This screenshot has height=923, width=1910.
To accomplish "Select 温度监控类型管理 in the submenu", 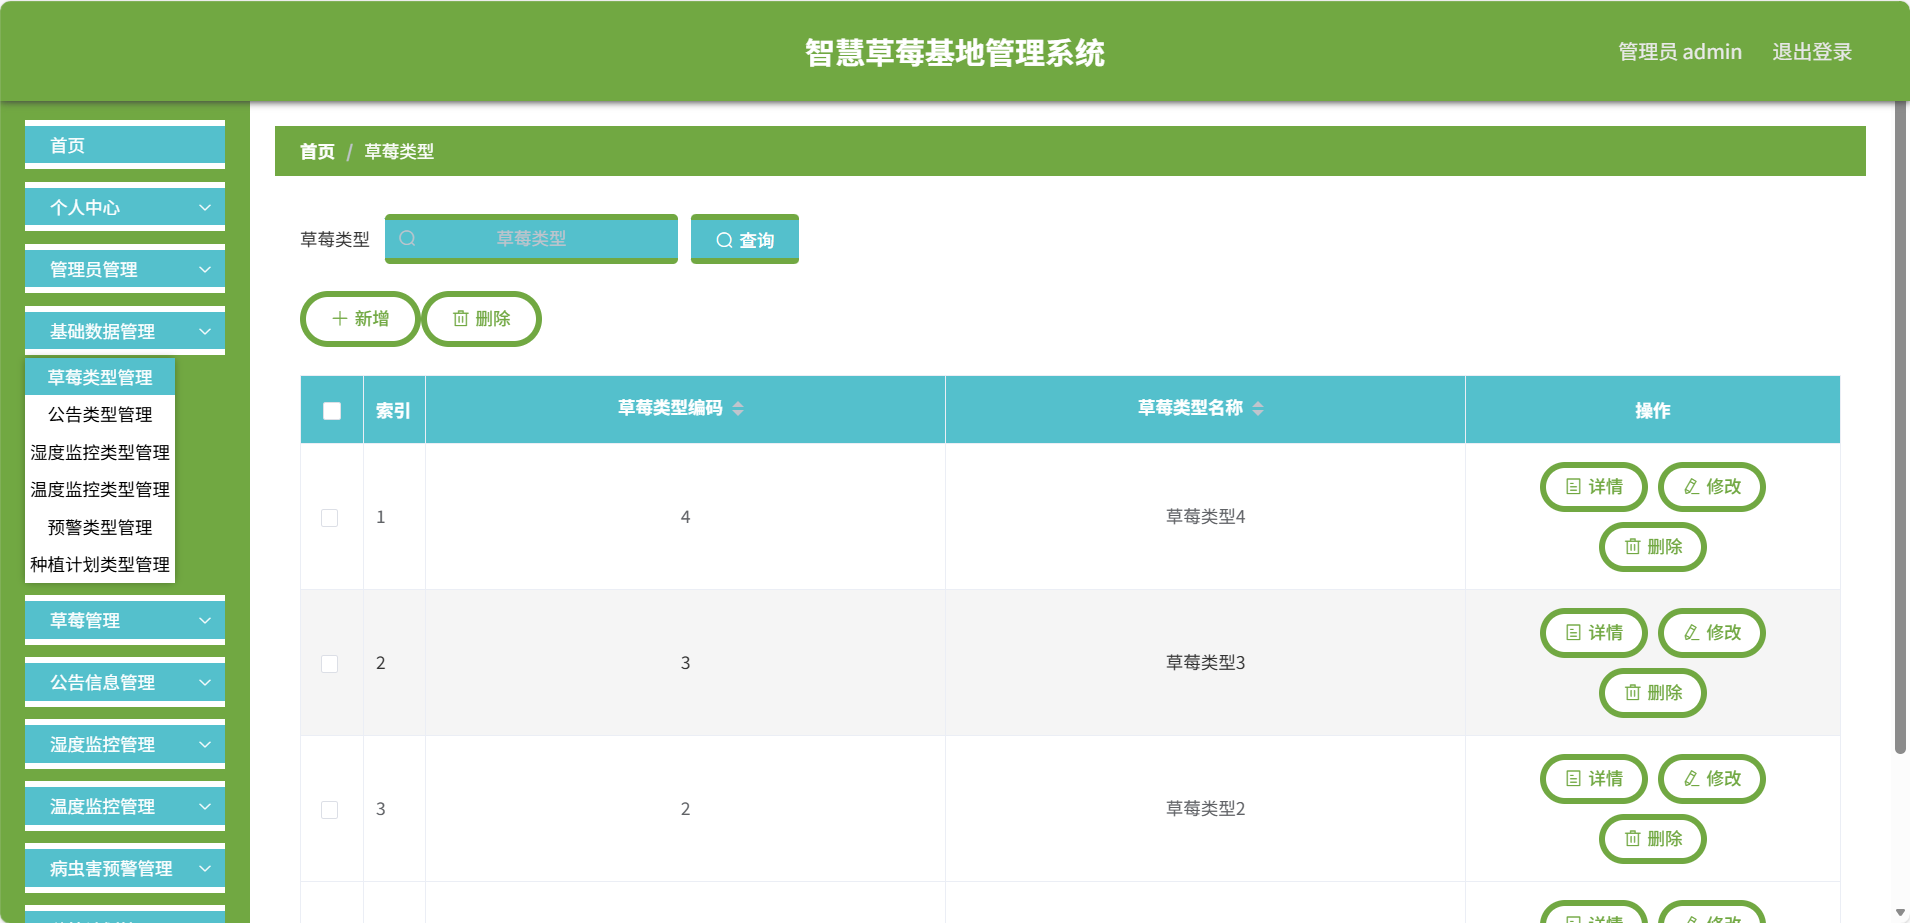I will pos(100,489).
